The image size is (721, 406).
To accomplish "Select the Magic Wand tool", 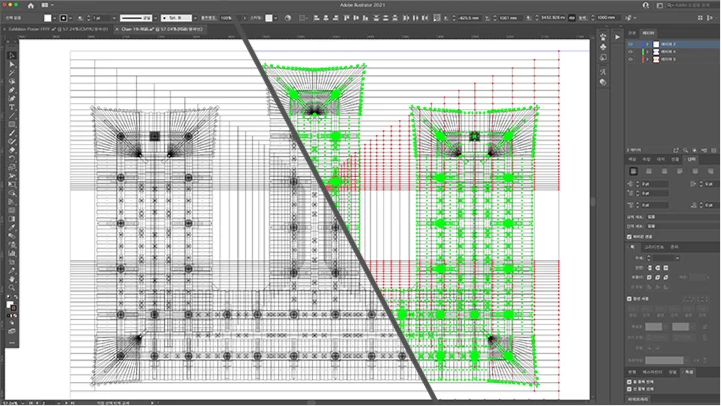I will pos(12,73).
